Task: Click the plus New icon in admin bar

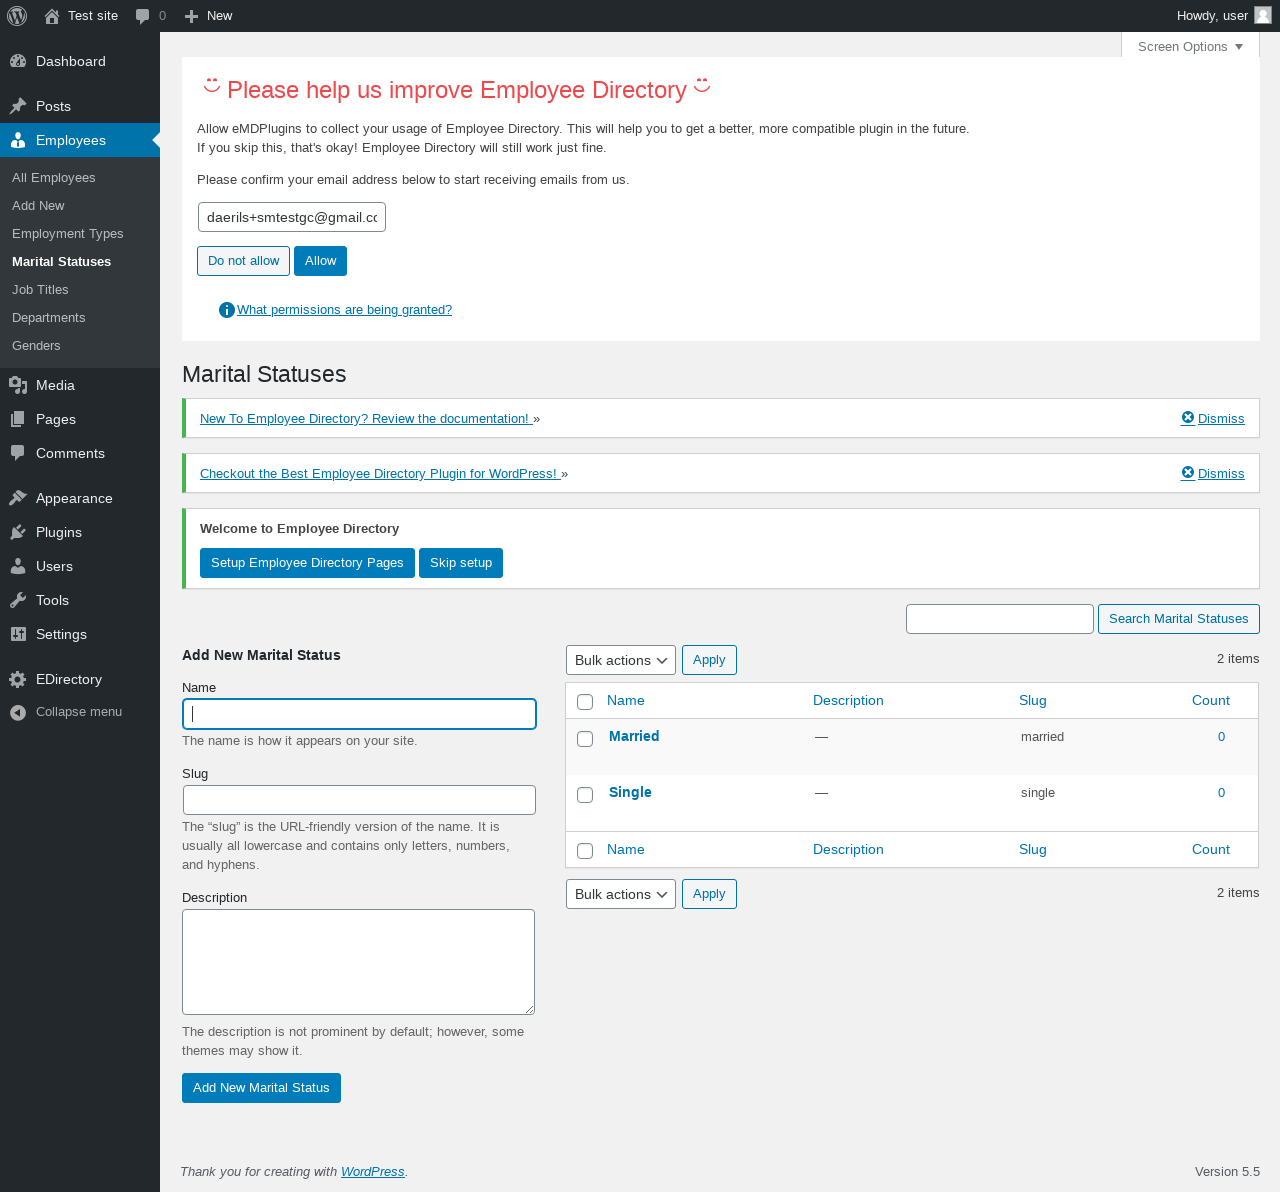Action: click(x=192, y=16)
